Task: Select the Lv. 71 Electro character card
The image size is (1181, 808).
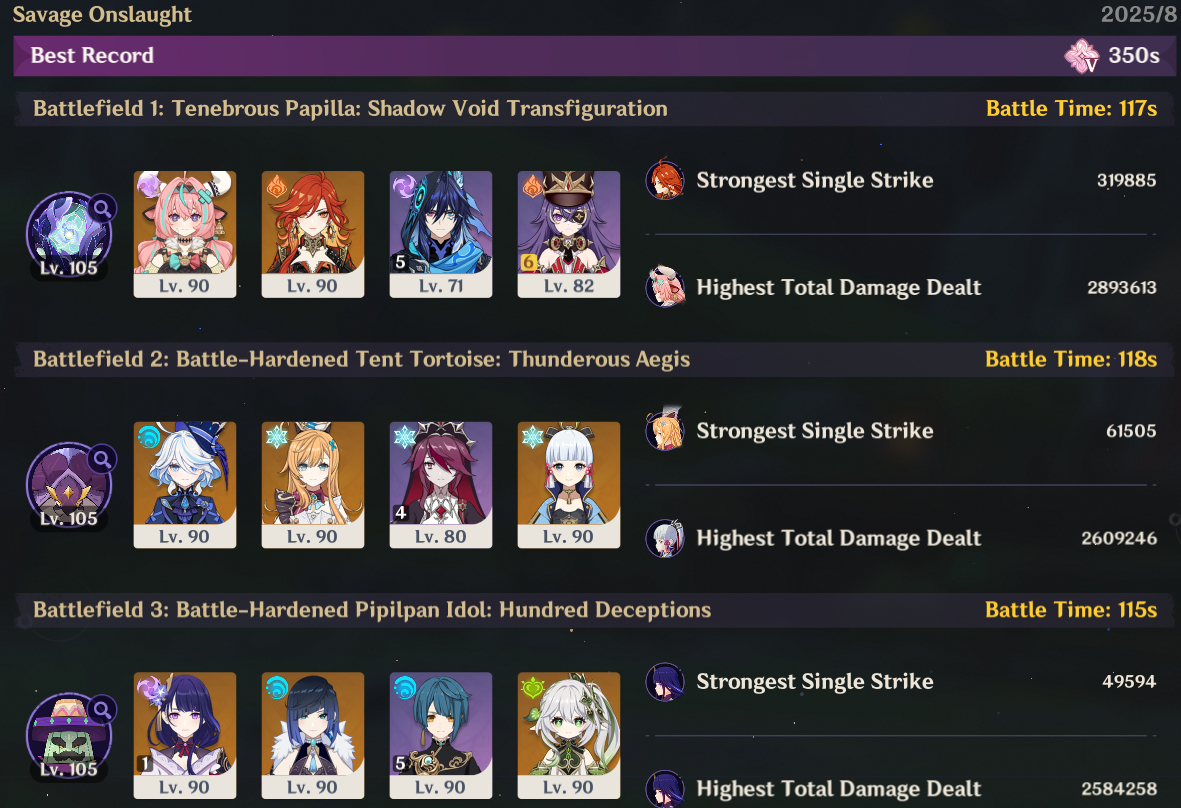Action: (x=441, y=234)
